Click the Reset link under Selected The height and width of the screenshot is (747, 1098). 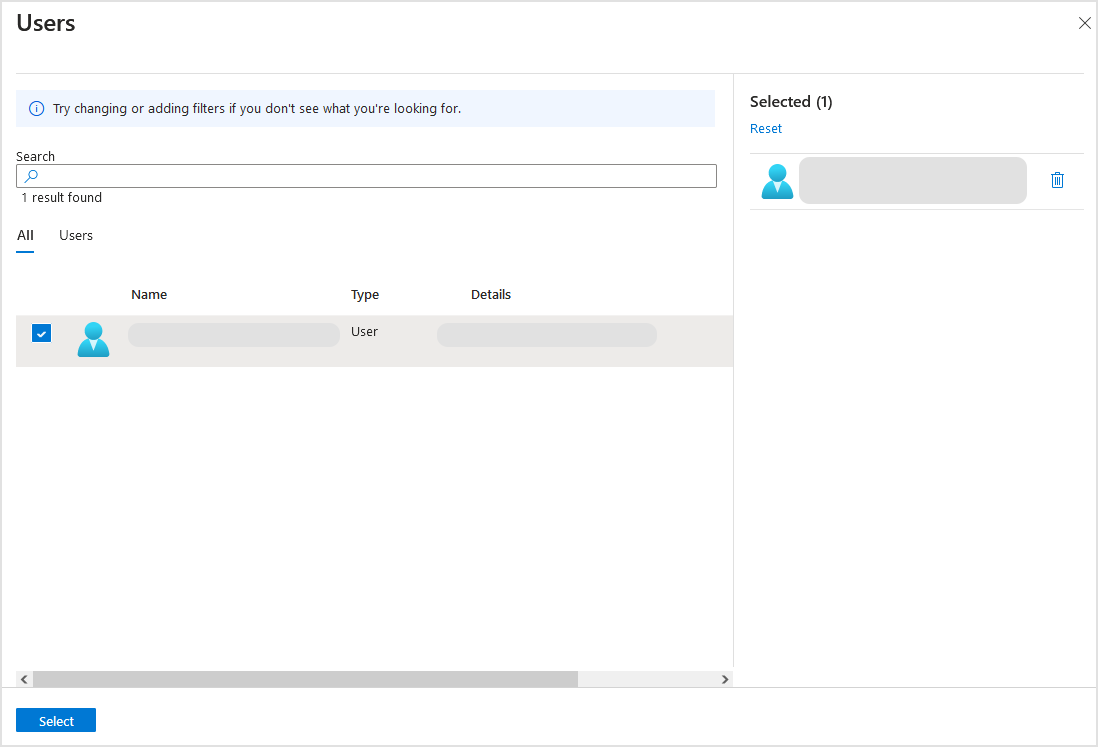tap(766, 128)
